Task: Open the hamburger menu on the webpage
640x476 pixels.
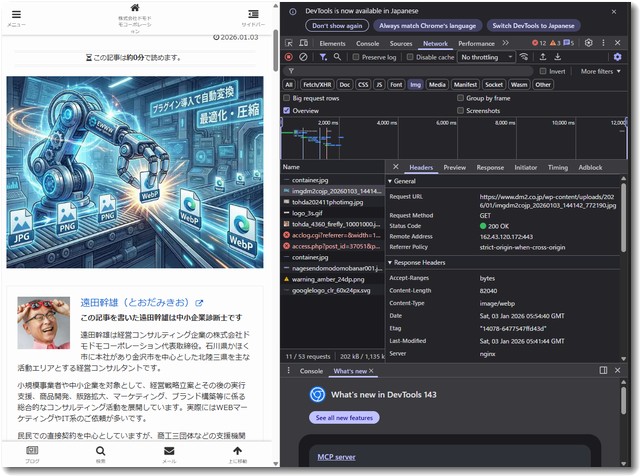Action: click(x=16, y=15)
